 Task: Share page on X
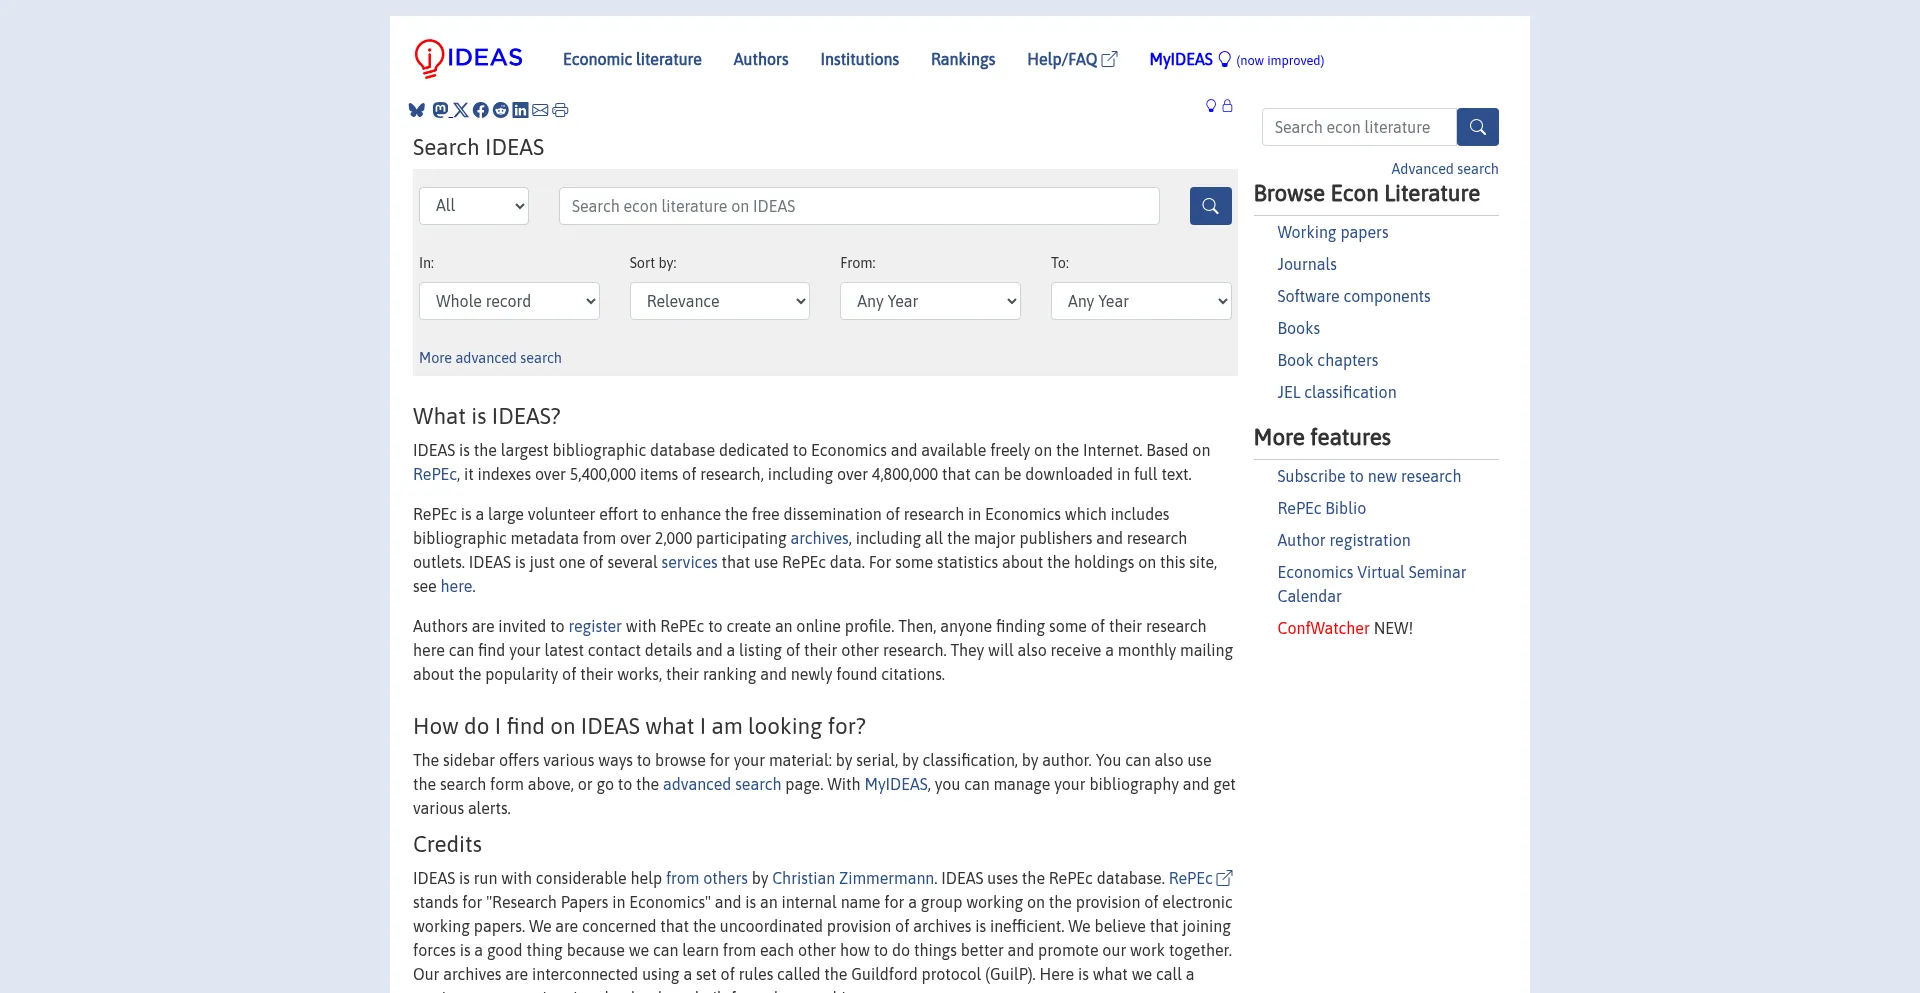460,110
